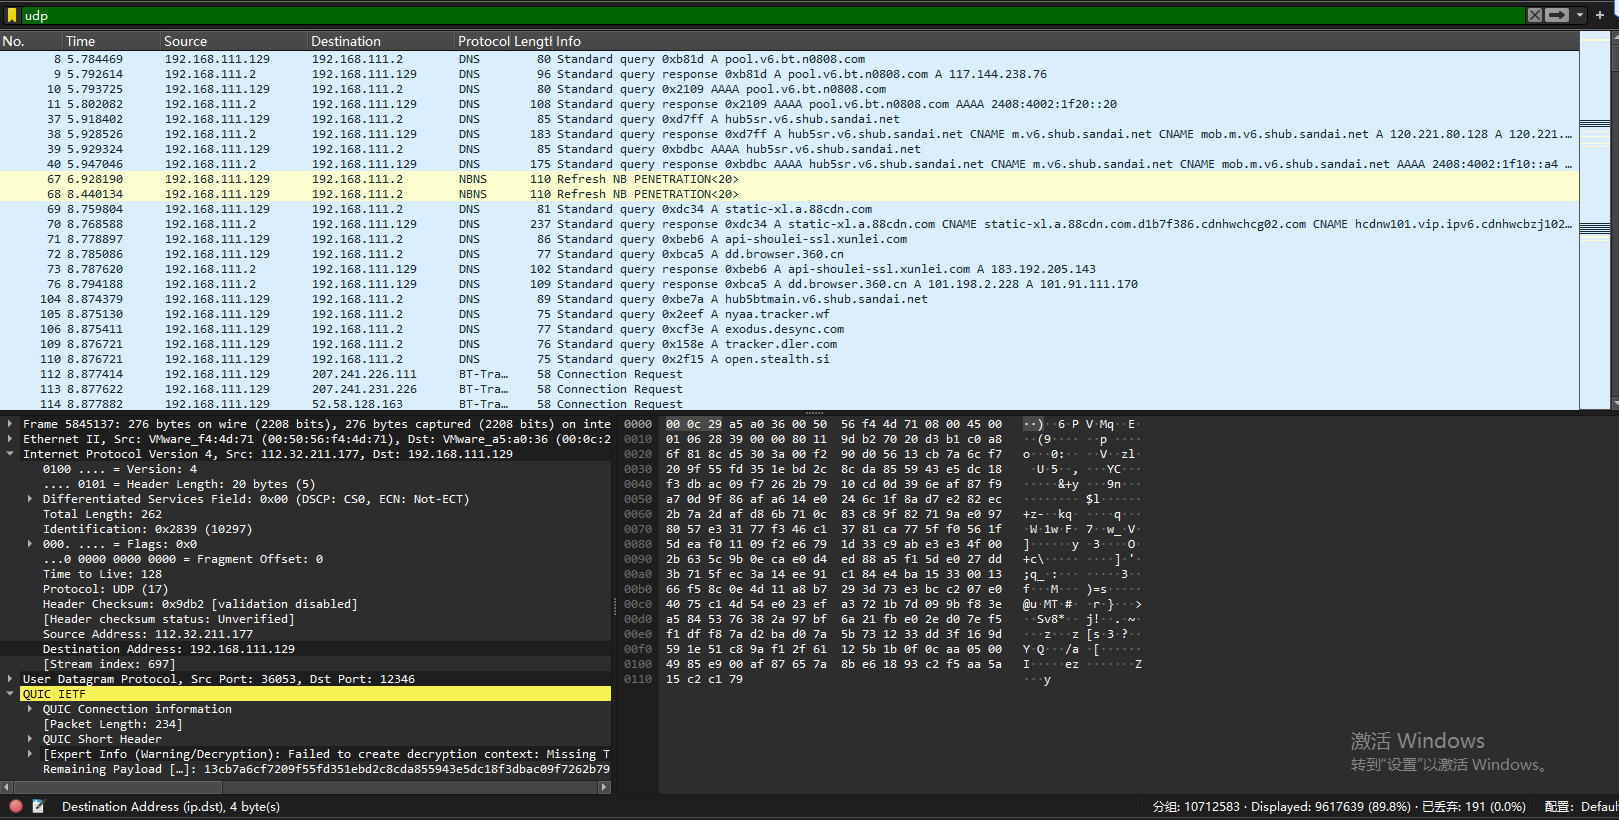Apply the display filter with arrow button
The width and height of the screenshot is (1619, 820).
[1556, 15]
